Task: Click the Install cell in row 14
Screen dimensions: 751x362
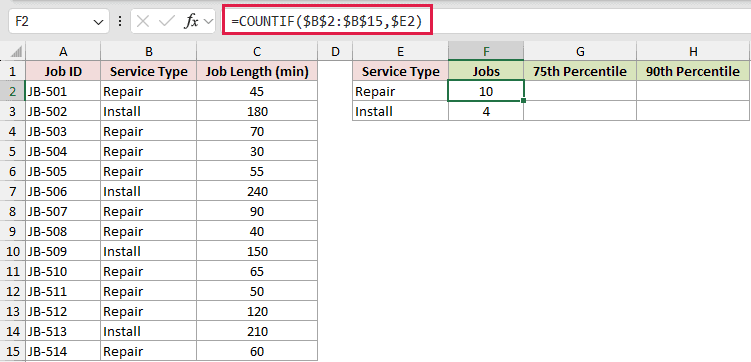Action: 148,332
